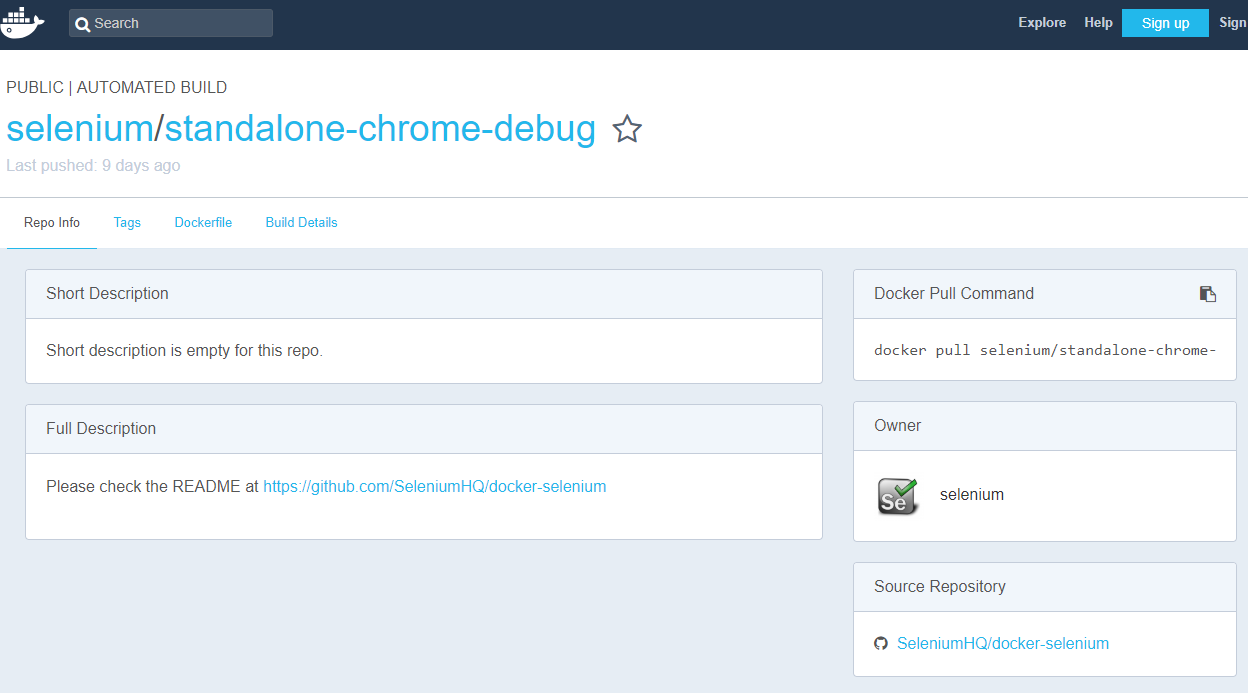Open the Dockerfile tab
1248x693 pixels.
[x=203, y=223]
